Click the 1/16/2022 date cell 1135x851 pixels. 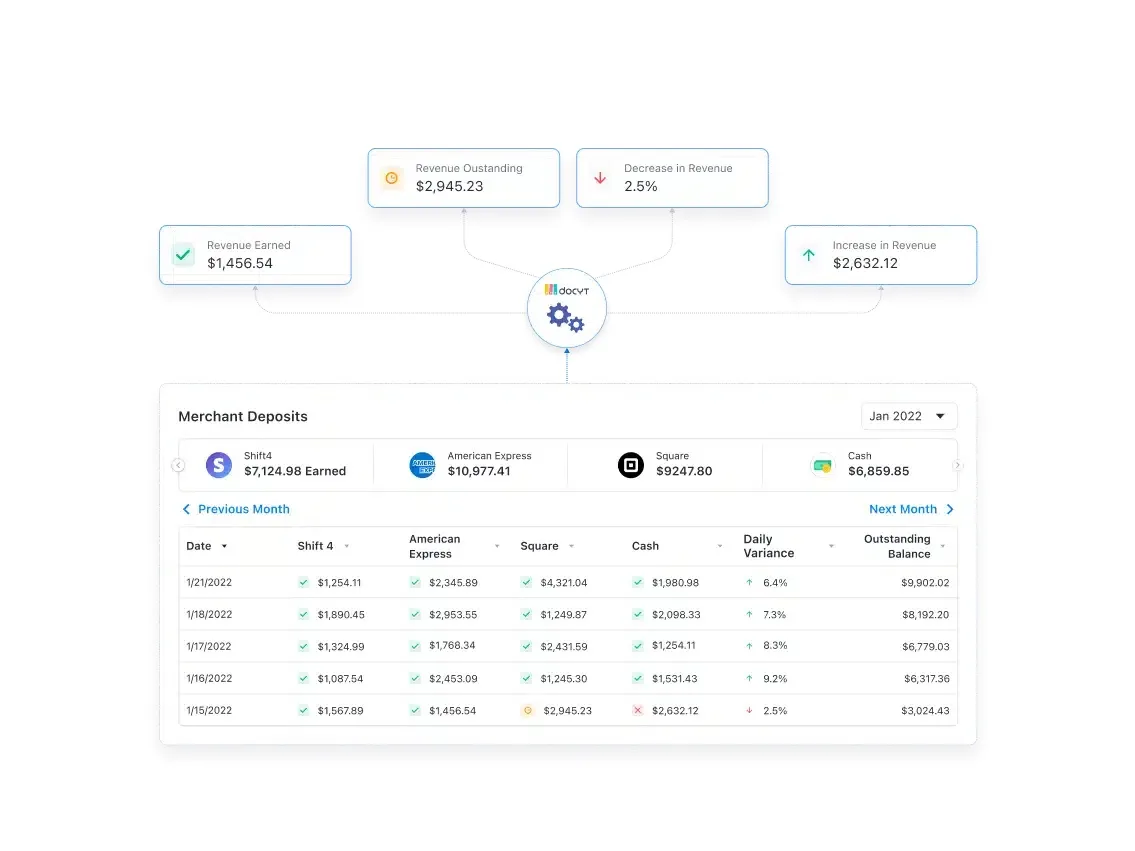pyautogui.click(x=209, y=679)
